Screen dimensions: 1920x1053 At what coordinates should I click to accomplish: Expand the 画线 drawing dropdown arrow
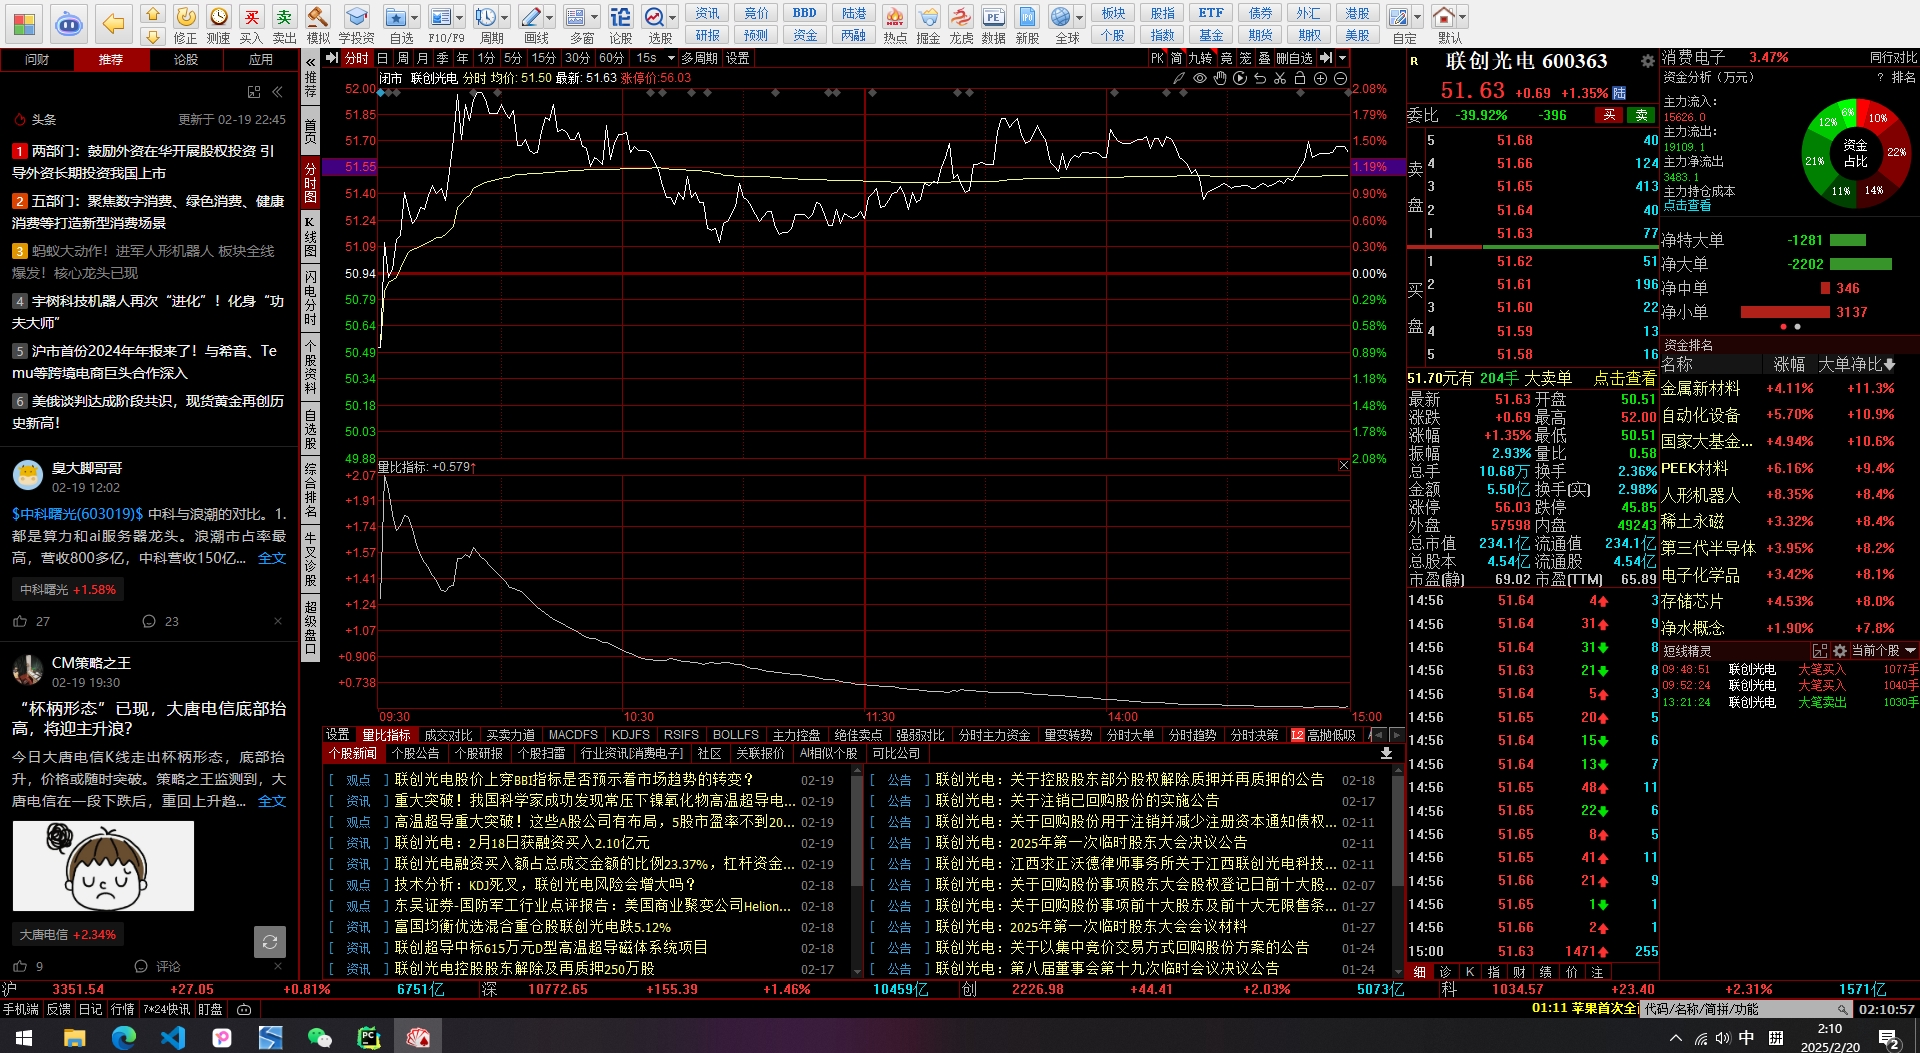550,17
